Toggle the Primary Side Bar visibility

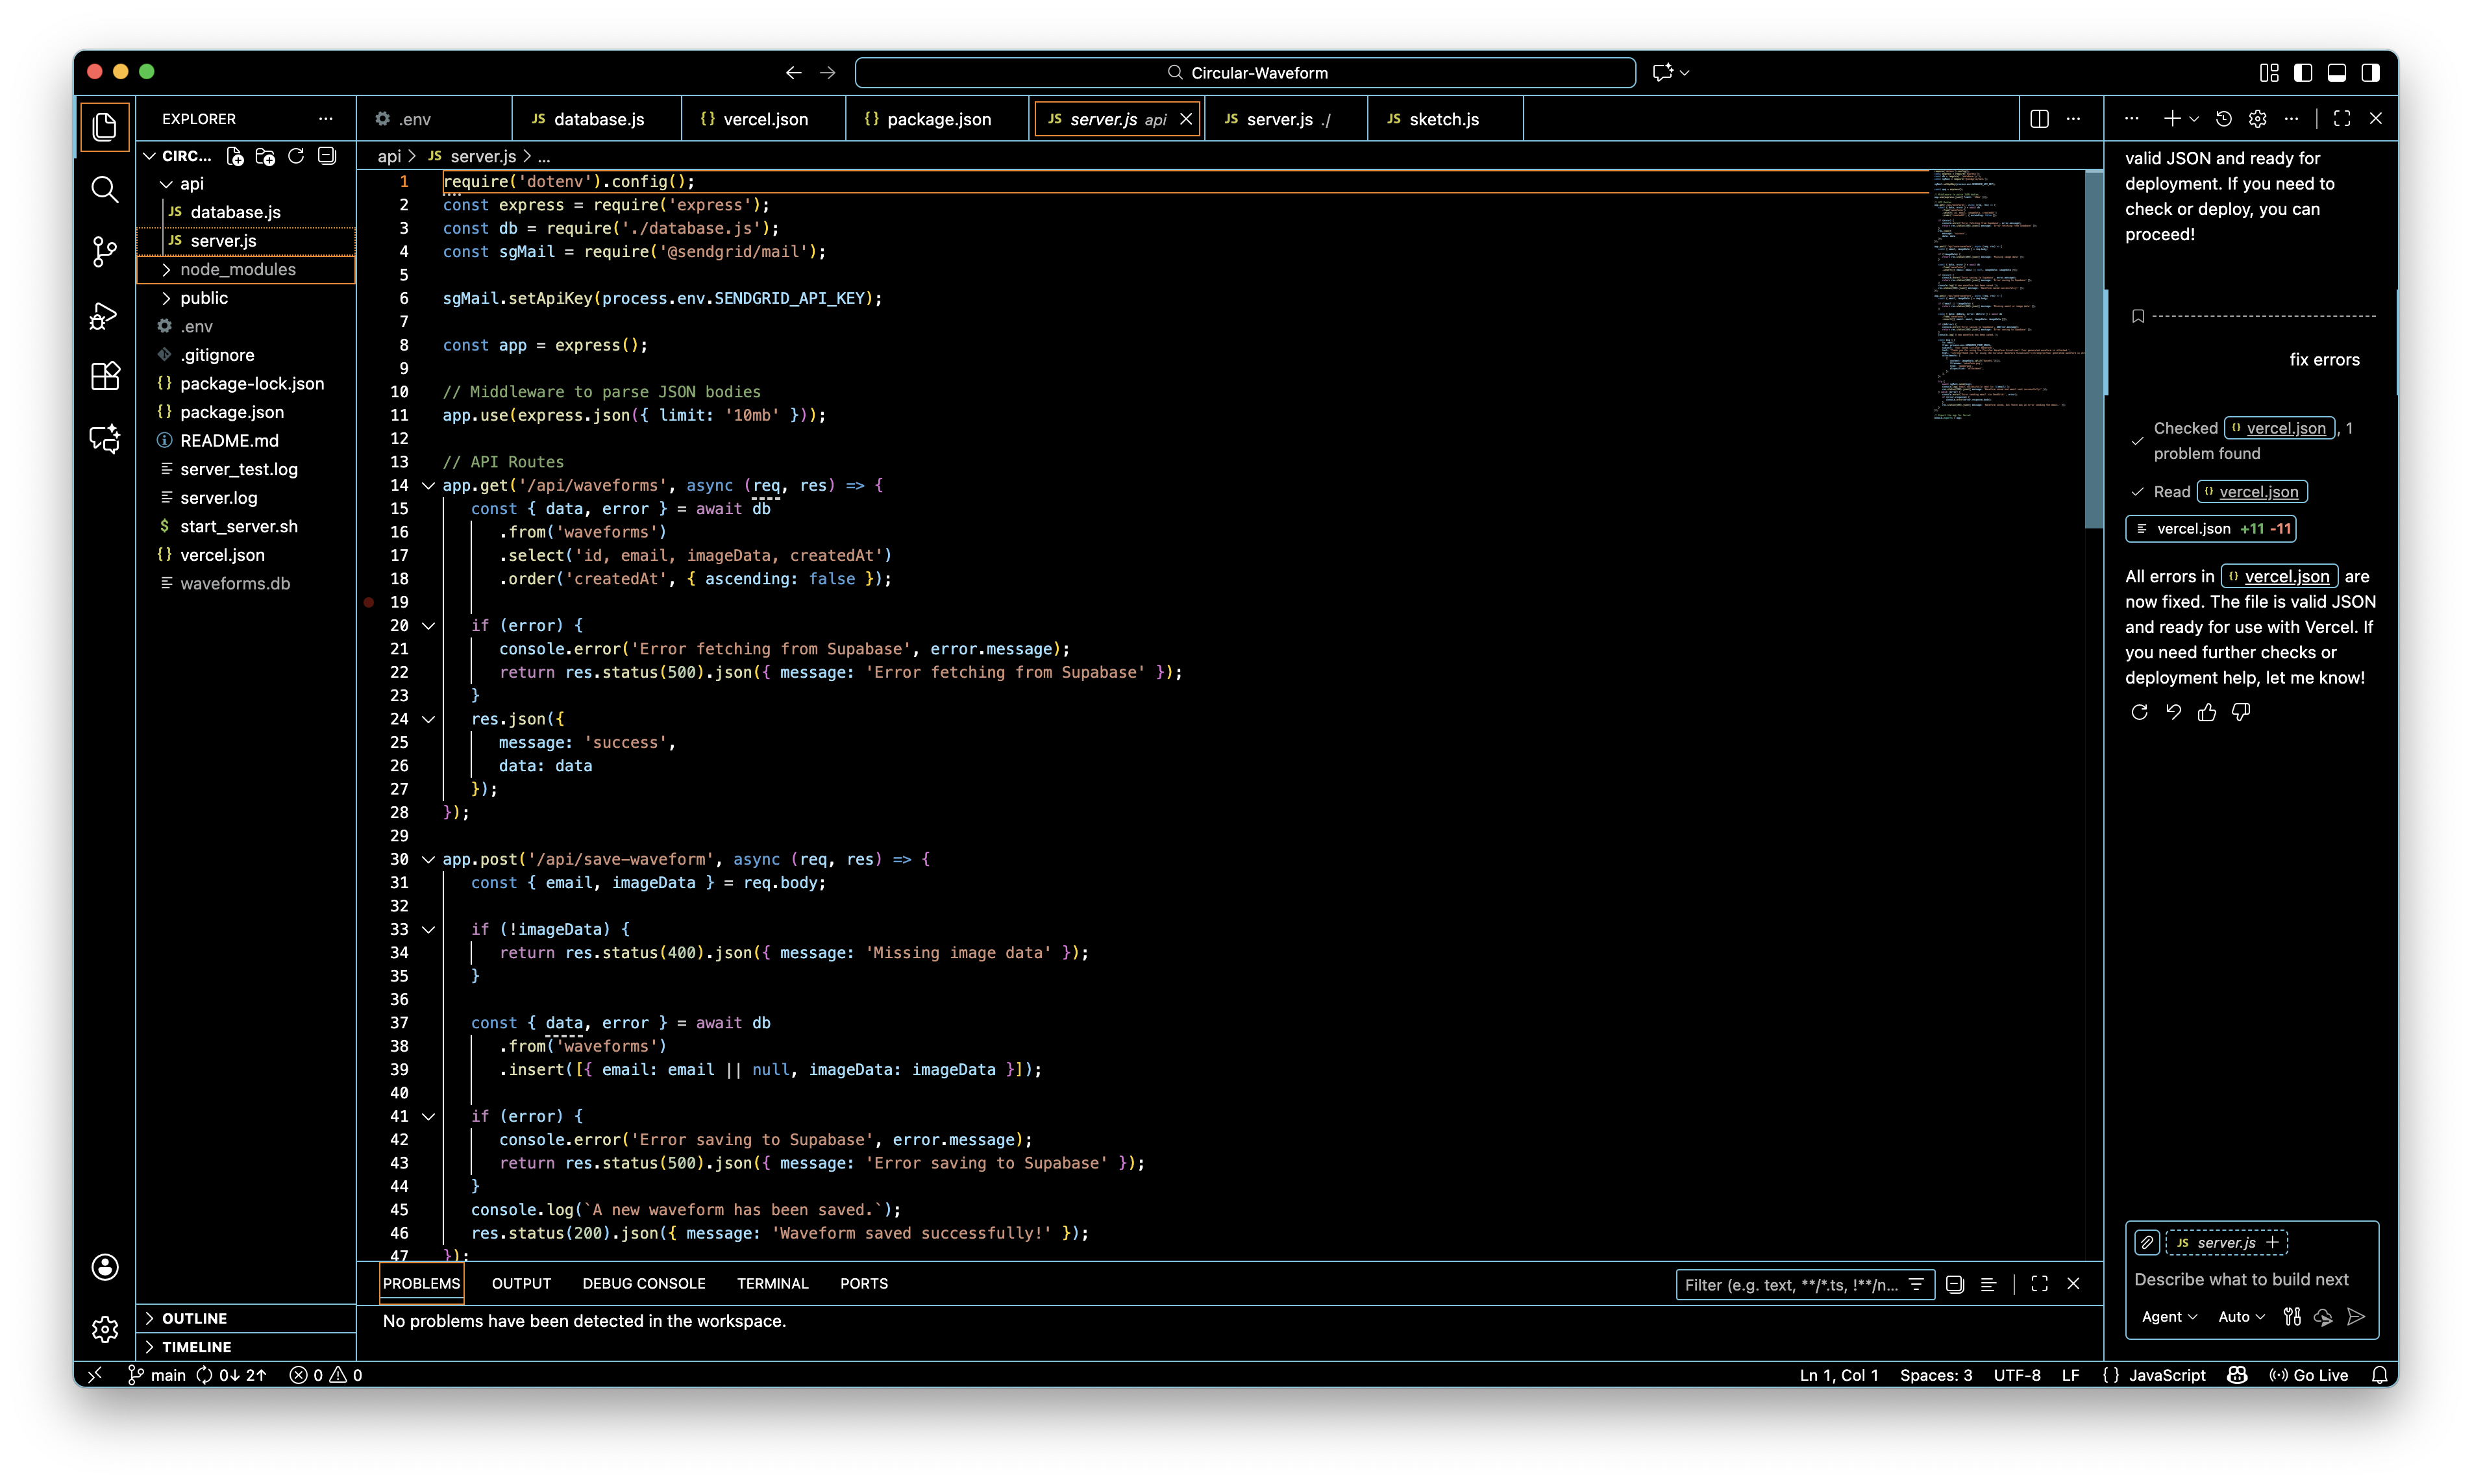tap(2303, 72)
